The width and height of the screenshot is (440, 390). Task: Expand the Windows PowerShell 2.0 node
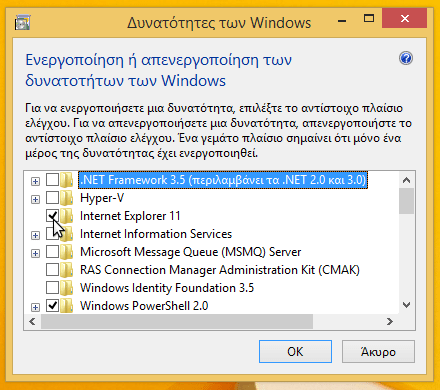click(x=35, y=307)
